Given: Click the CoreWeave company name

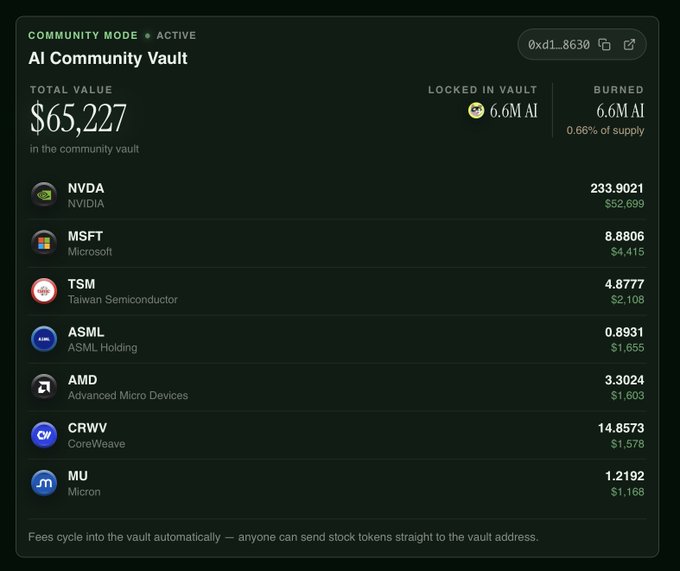Looking at the screenshot, I should [x=96, y=444].
